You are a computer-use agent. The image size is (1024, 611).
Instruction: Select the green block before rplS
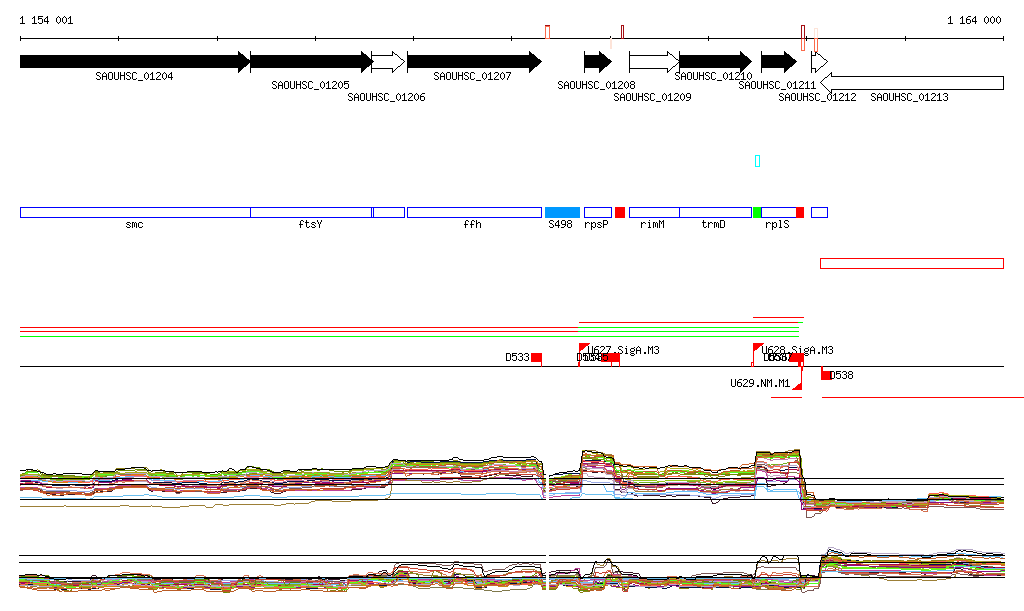[x=757, y=212]
